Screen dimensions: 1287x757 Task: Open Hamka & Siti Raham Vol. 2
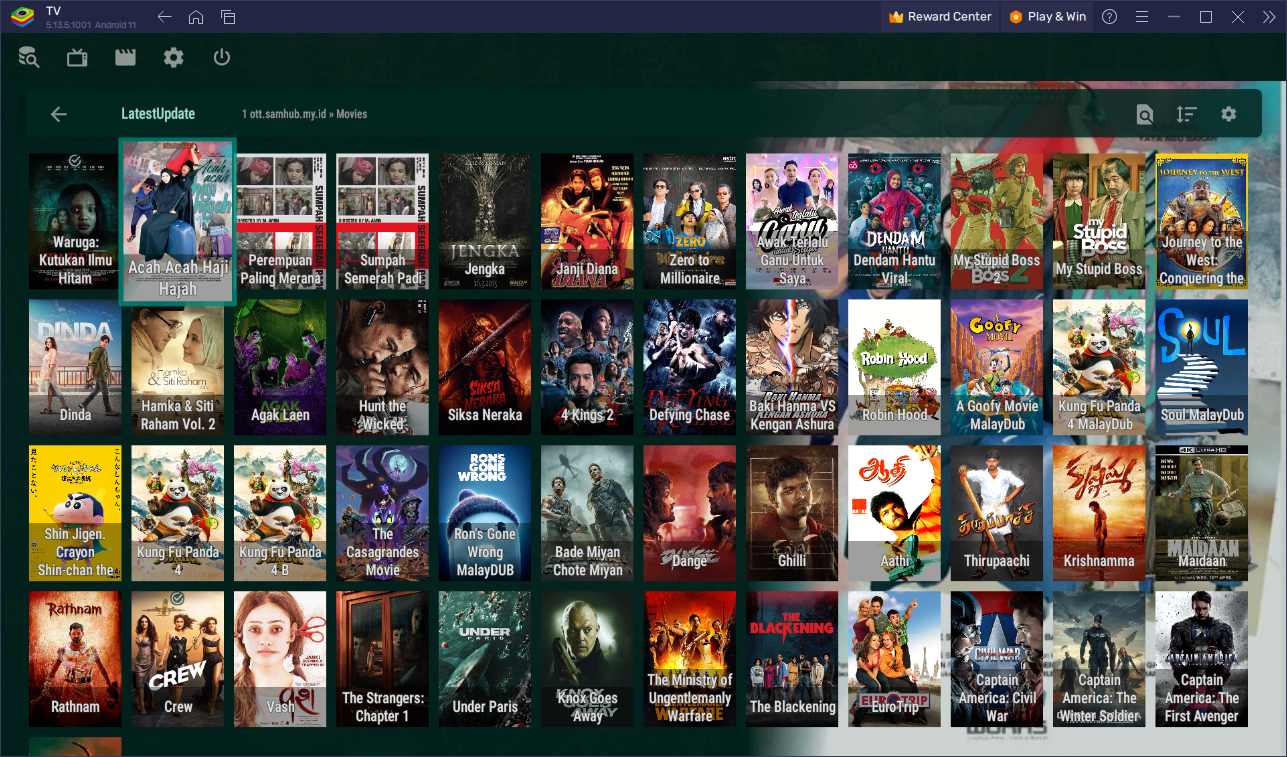click(x=177, y=367)
